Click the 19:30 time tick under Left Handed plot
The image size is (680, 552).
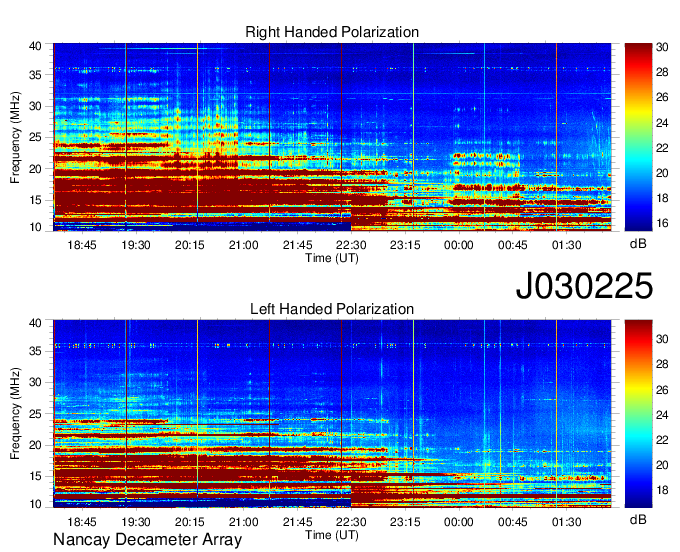coord(136,522)
